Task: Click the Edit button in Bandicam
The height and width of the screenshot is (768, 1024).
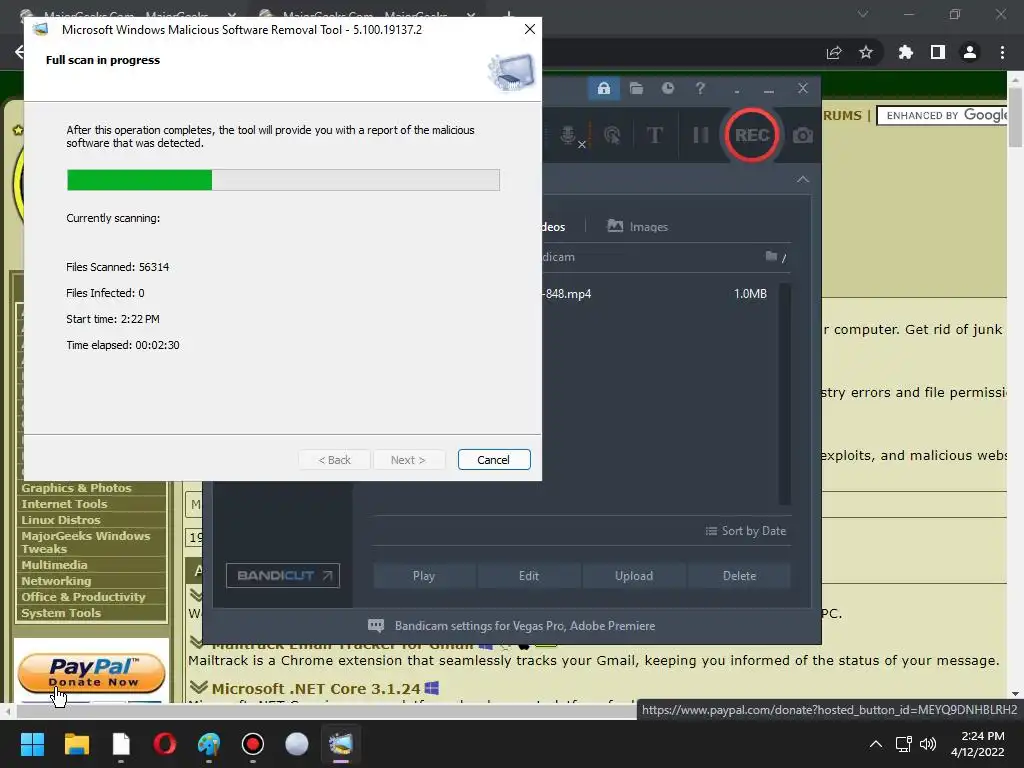Action: pyautogui.click(x=529, y=576)
